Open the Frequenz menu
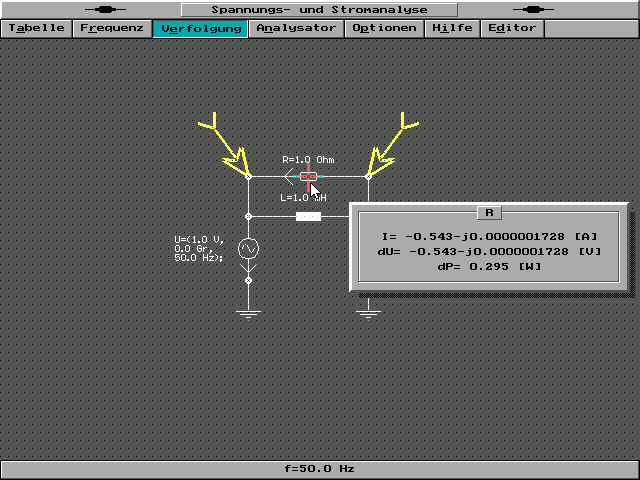The width and height of the screenshot is (640, 480). [112, 28]
